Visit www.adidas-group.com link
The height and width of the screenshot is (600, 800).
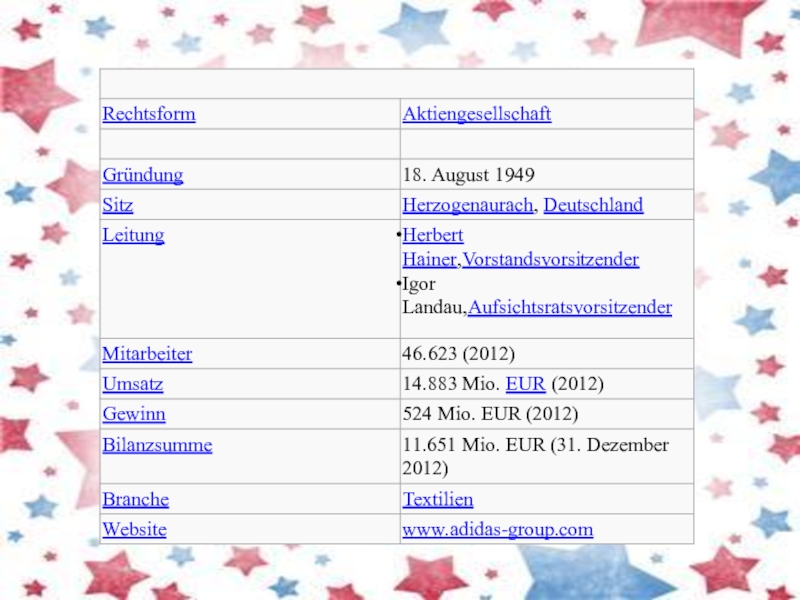[497, 530]
